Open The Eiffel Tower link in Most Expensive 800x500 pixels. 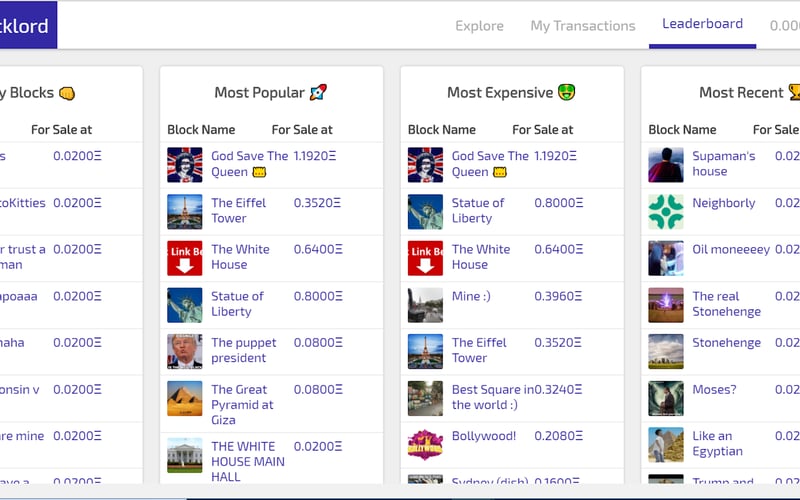[x=479, y=350]
